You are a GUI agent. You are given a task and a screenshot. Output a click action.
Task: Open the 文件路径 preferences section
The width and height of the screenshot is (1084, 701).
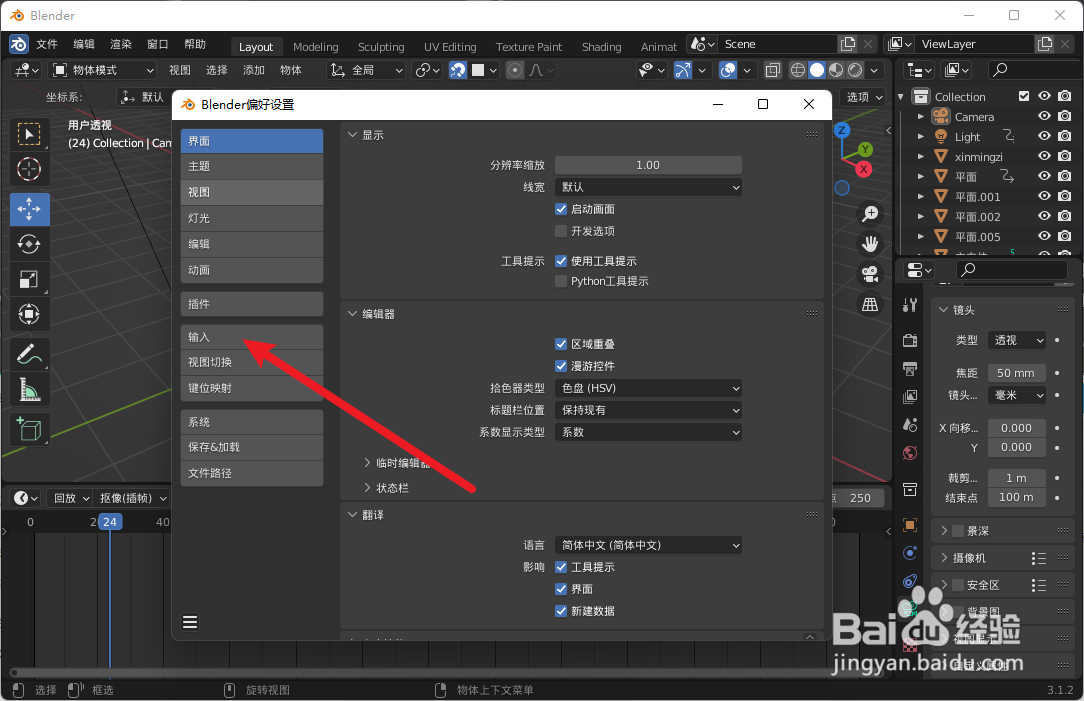252,474
